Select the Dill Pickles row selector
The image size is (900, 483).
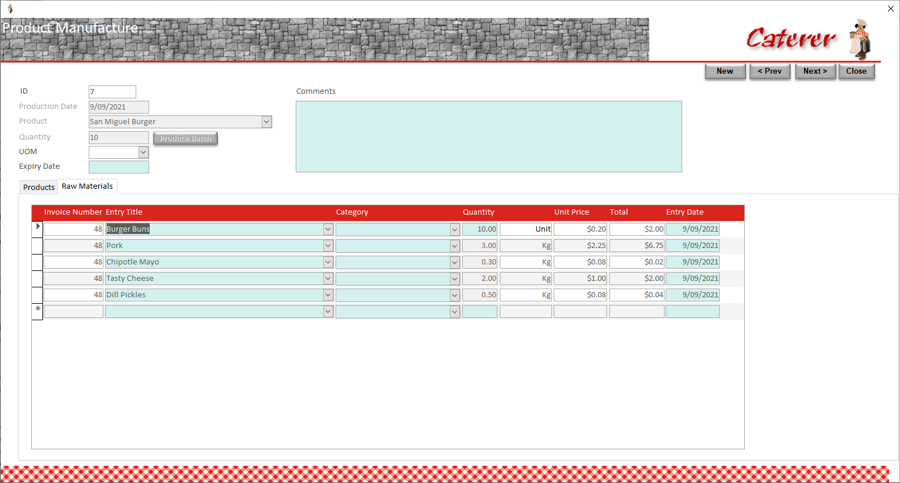click(37, 295)
